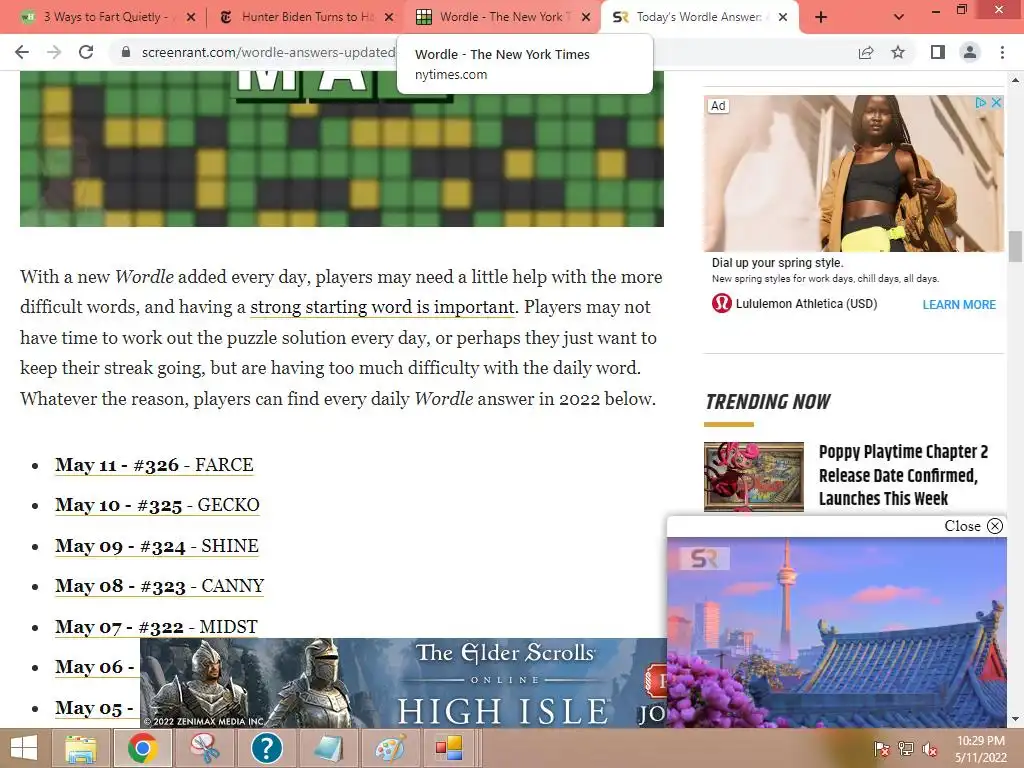Click the scrollbar up arrow

[x=1015, y=80]
